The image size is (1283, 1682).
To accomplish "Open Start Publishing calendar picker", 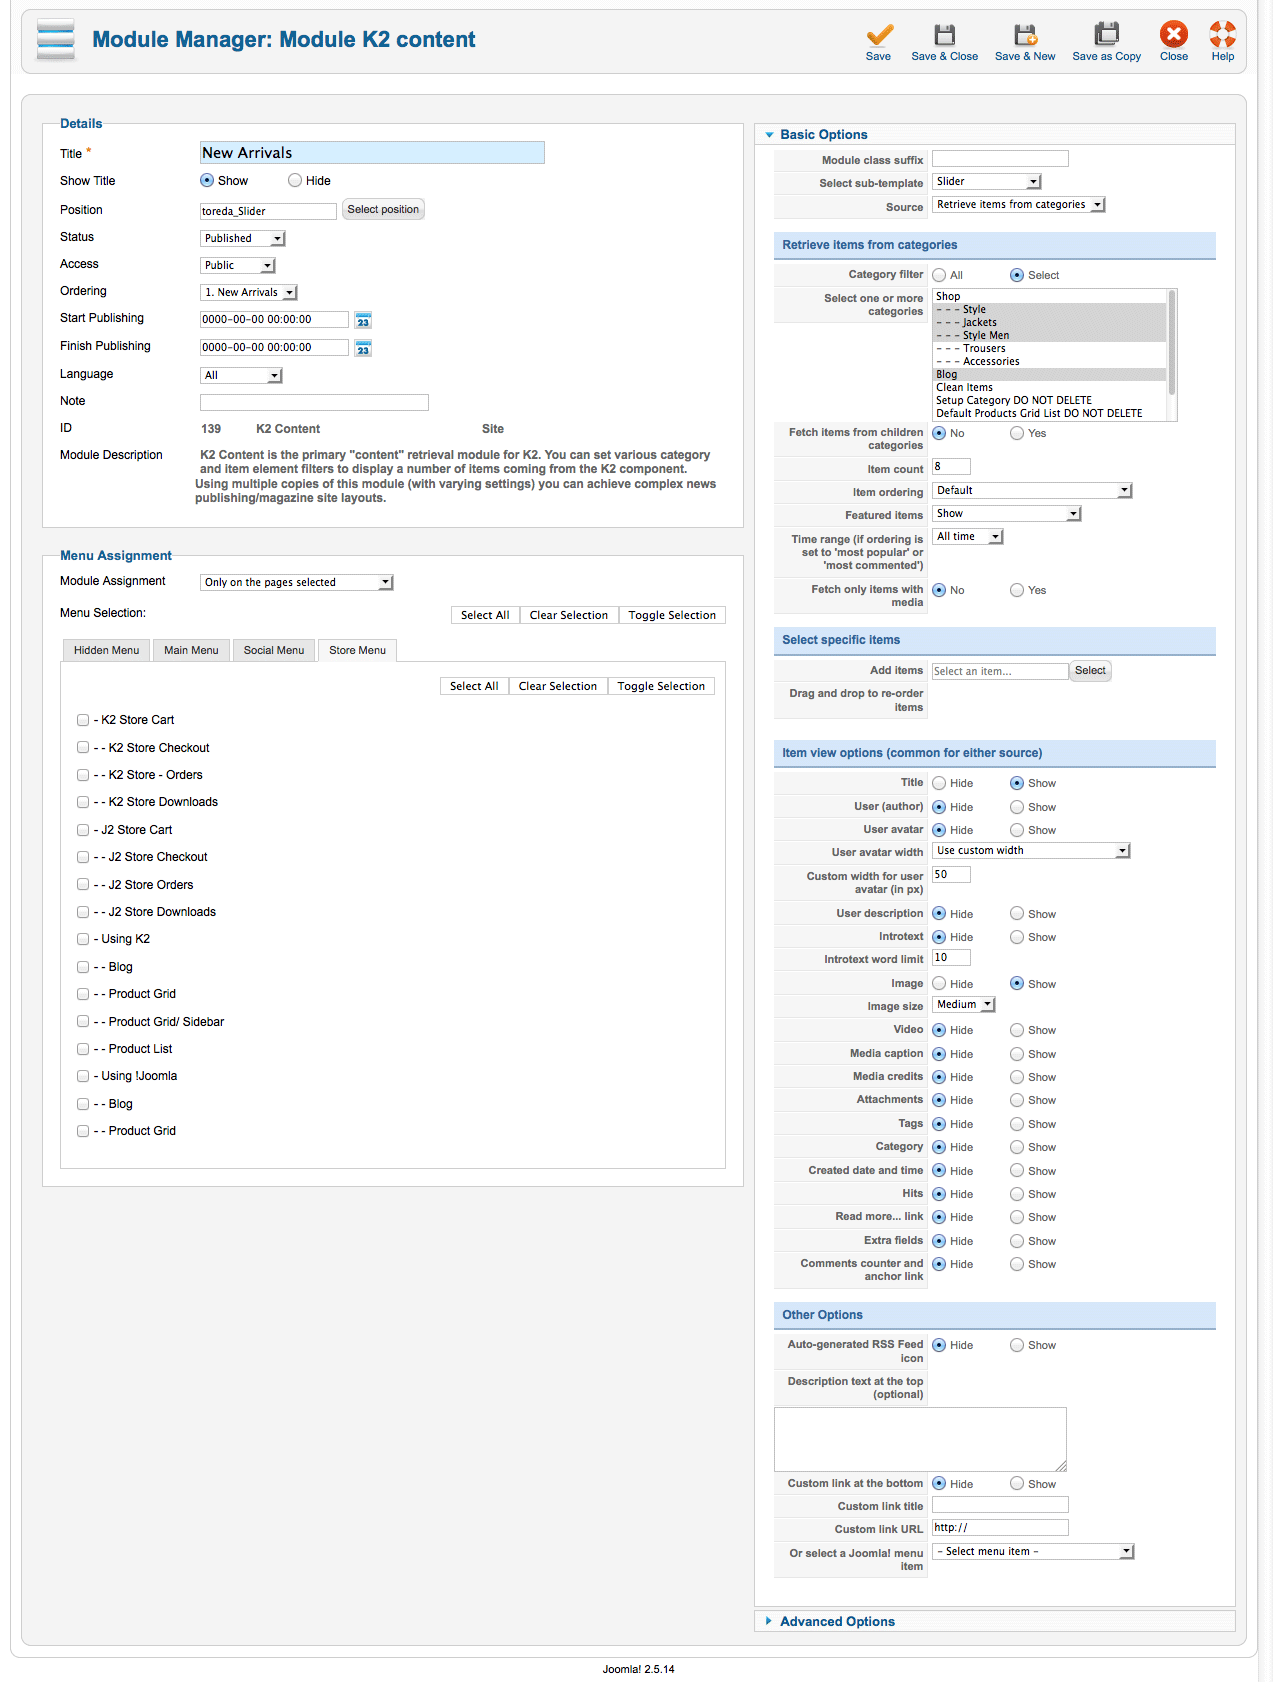I will pyautogui.click(x=363, y=320).
